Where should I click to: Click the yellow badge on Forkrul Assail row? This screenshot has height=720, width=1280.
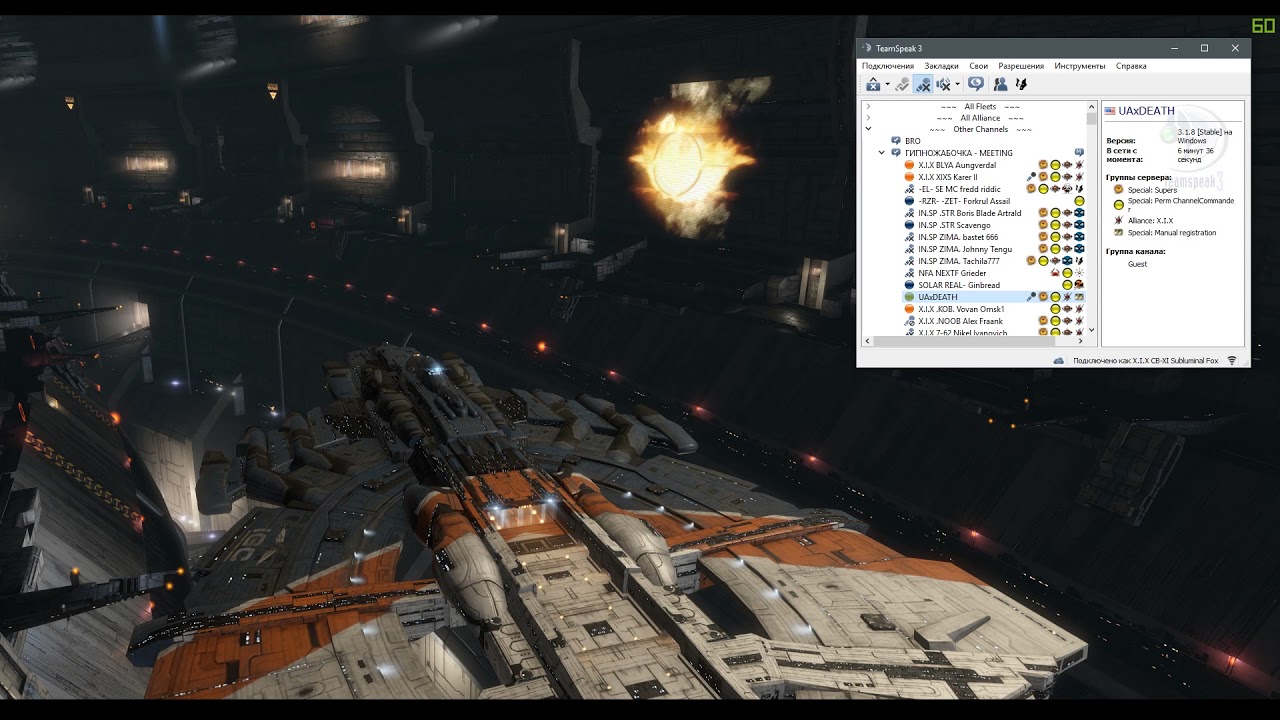pyautogui.click(x=1079, y=201)
